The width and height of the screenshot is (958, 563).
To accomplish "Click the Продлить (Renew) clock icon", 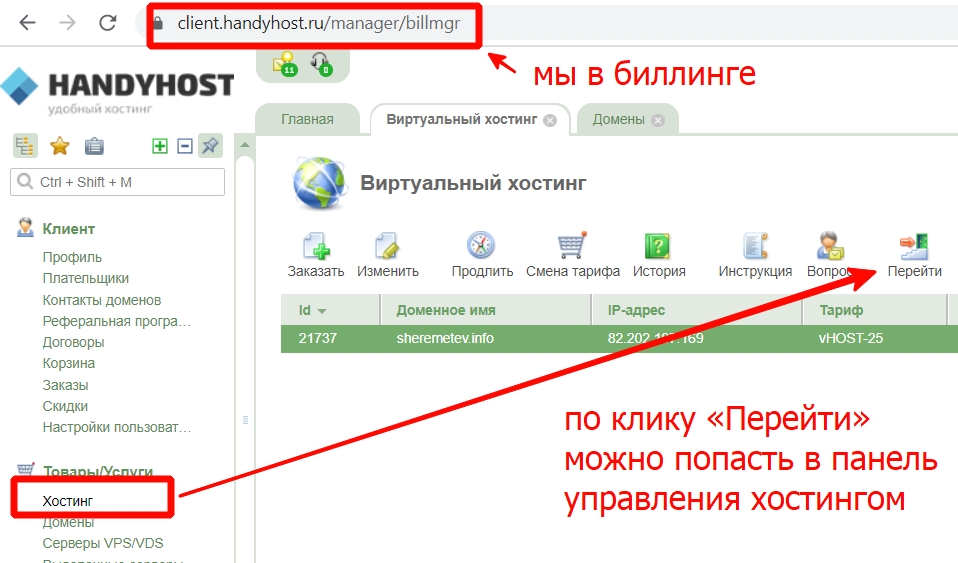I will (x=481, y=247).
